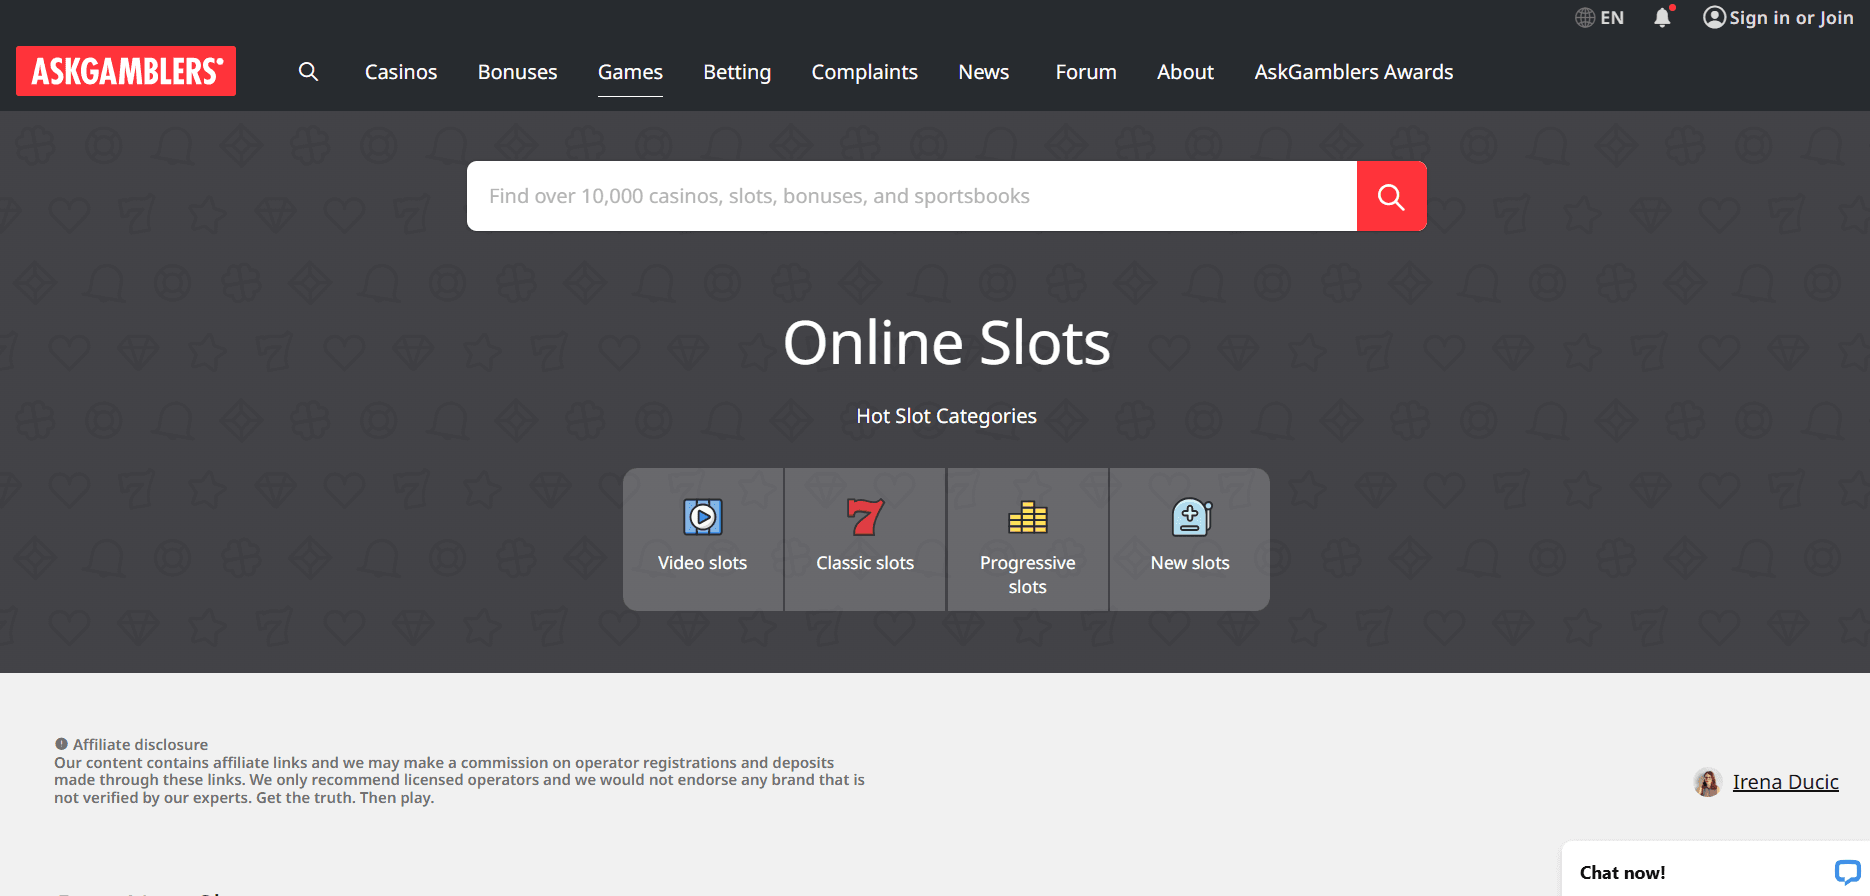Click the Hot Slot Categories text
This screenshot has width=1870, height=896.
pyautogui.click(x=947, y=416)
